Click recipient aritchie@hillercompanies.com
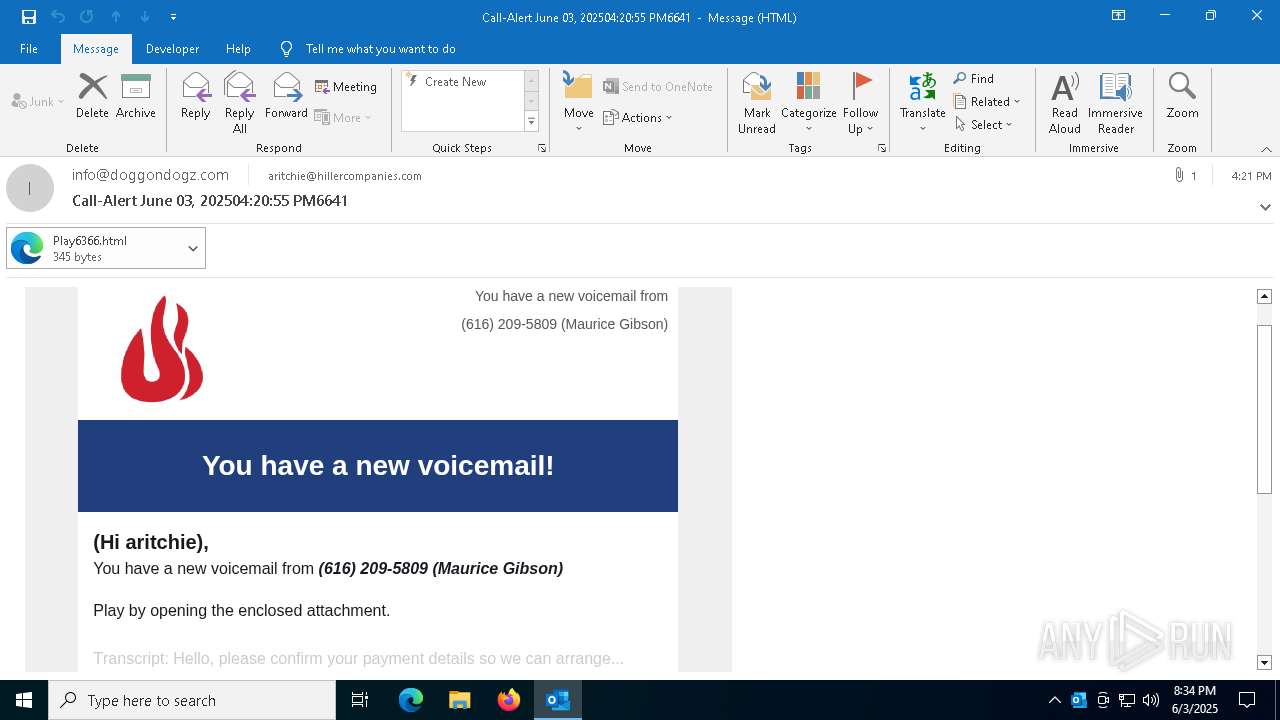The image size is (1280, 720). (x=345, y=176)
